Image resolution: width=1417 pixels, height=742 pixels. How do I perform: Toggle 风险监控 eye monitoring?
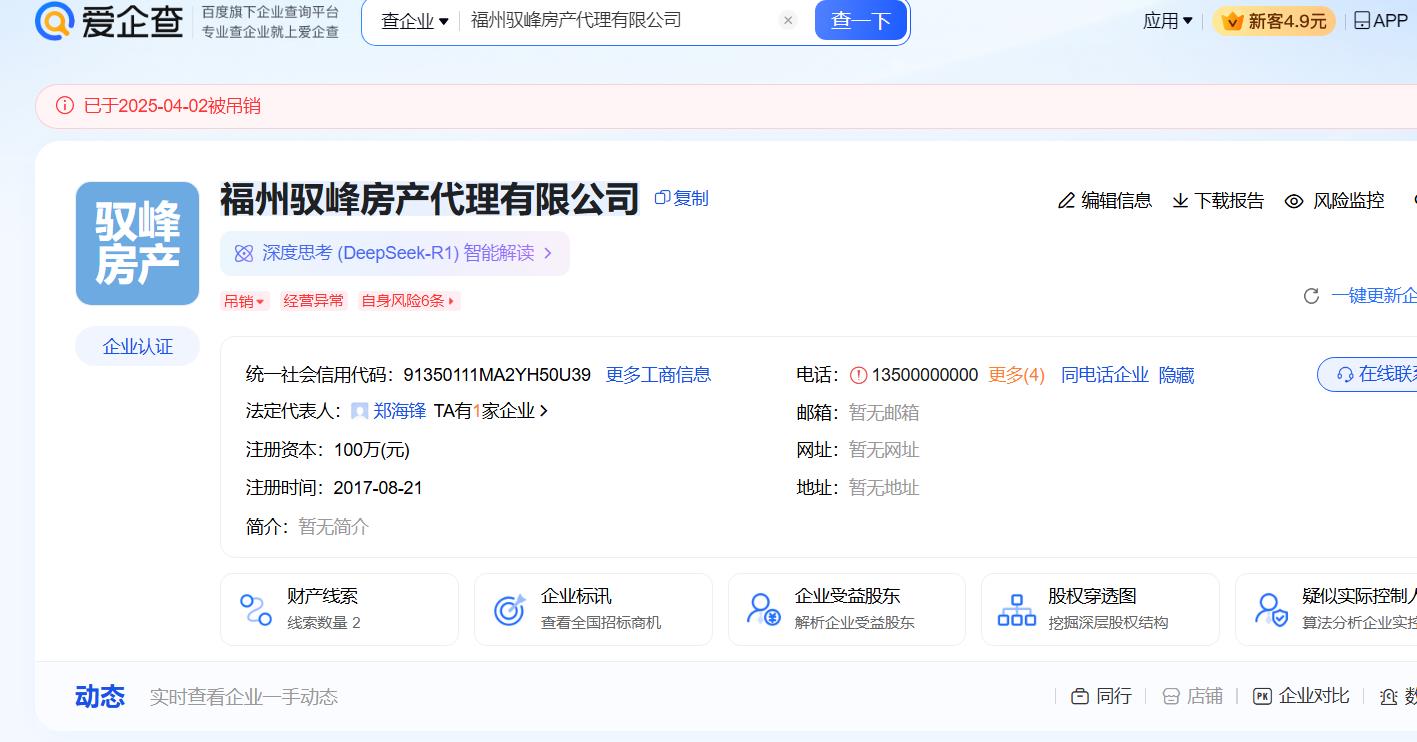coord(1294,201)
